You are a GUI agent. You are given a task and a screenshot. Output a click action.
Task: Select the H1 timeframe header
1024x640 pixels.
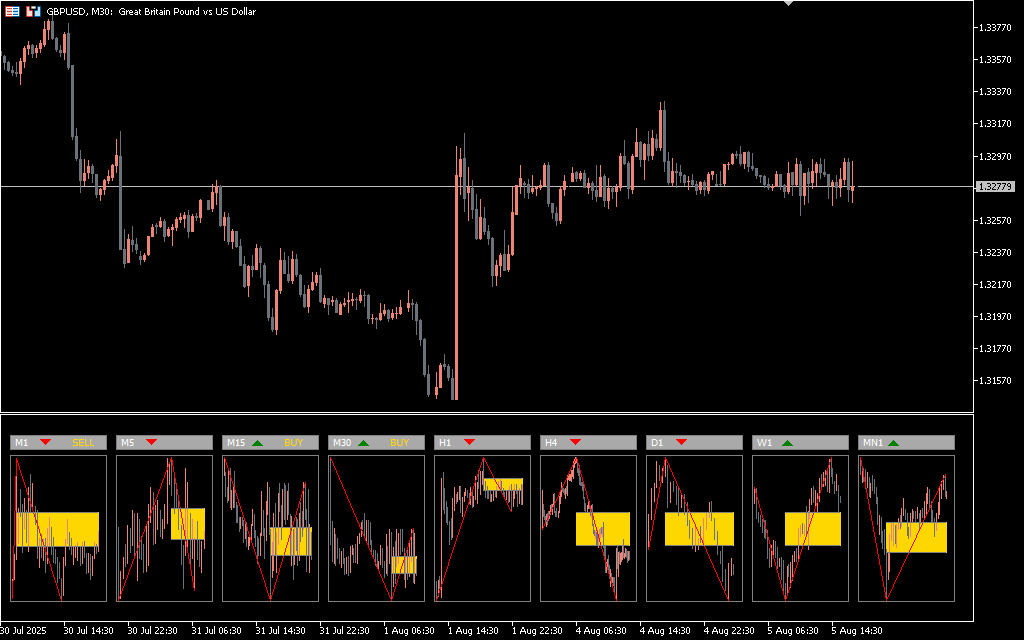click(446, 442)
